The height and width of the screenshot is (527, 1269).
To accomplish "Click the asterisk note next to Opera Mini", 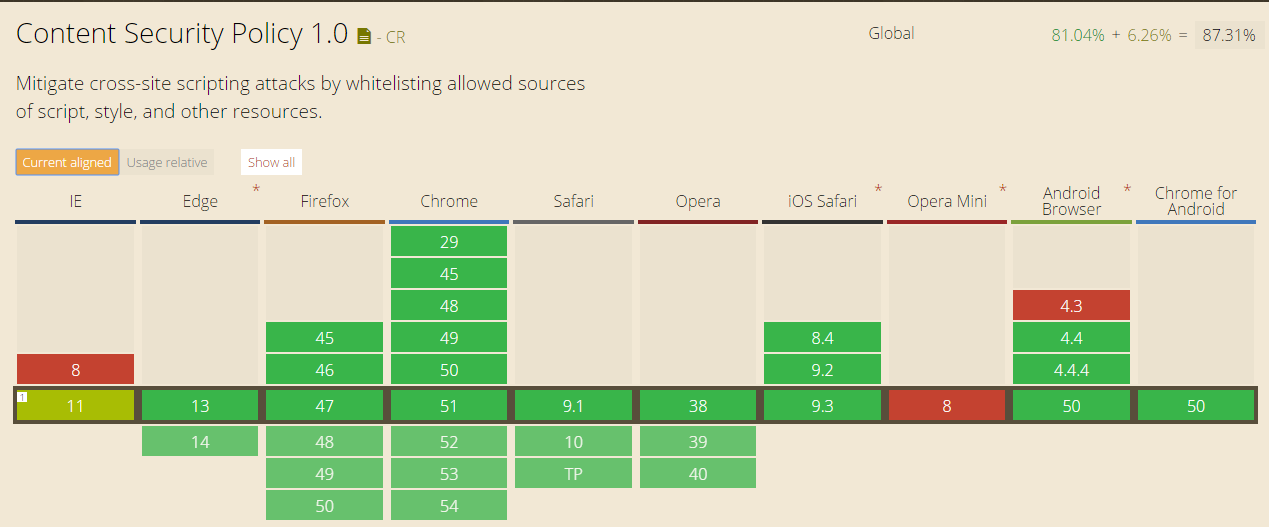I will pos(1002,189).
